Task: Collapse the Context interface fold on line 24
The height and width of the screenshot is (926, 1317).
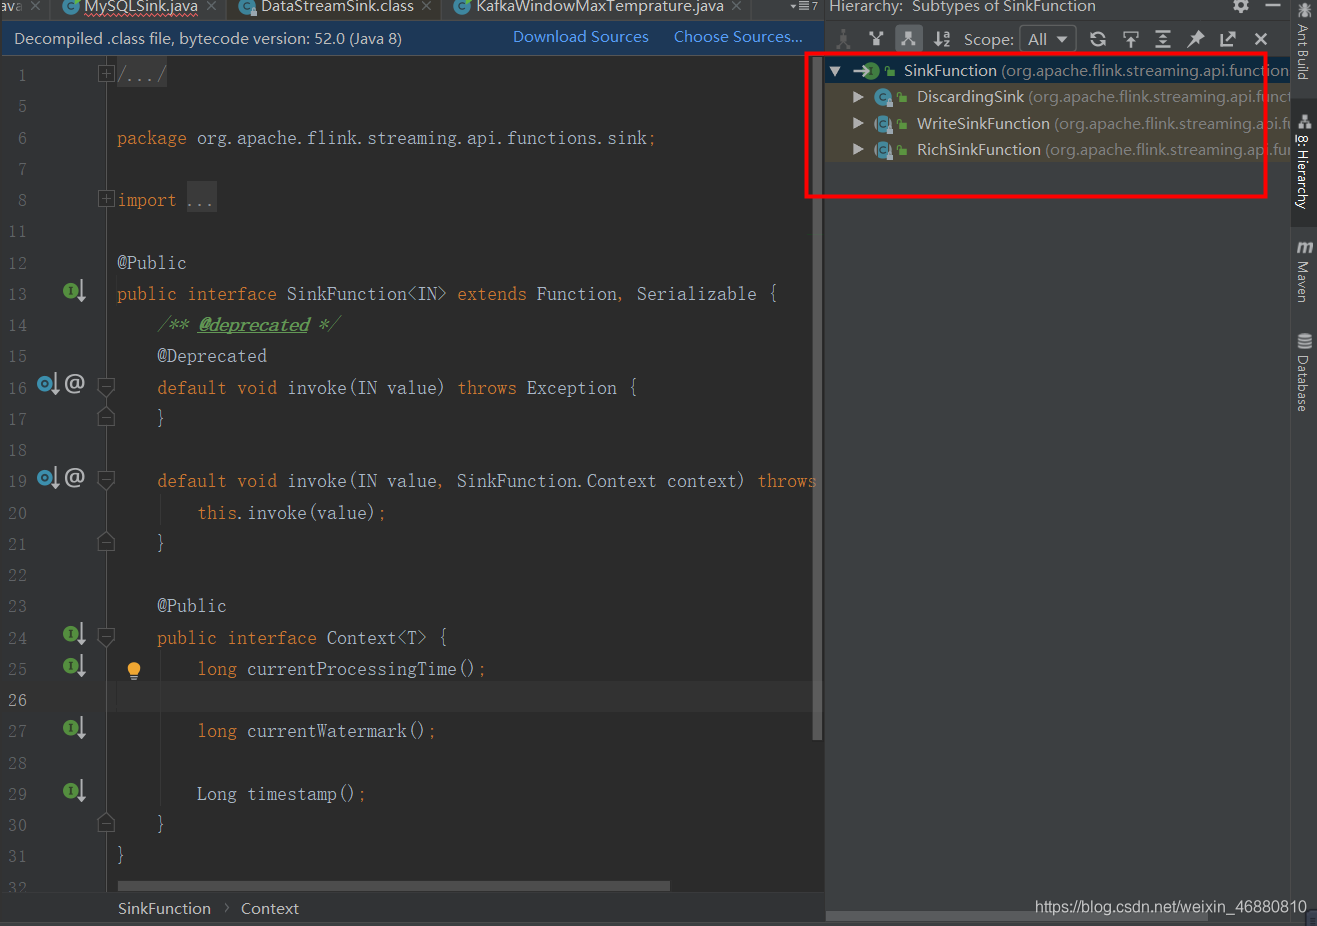Action: tap(106, 636)
